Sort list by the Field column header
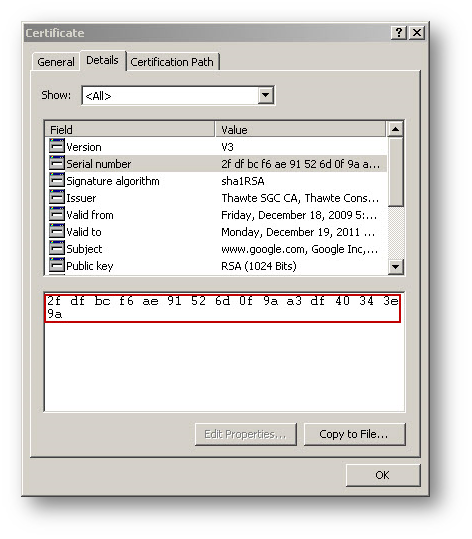472x539 pixels. tap(130, 130)
